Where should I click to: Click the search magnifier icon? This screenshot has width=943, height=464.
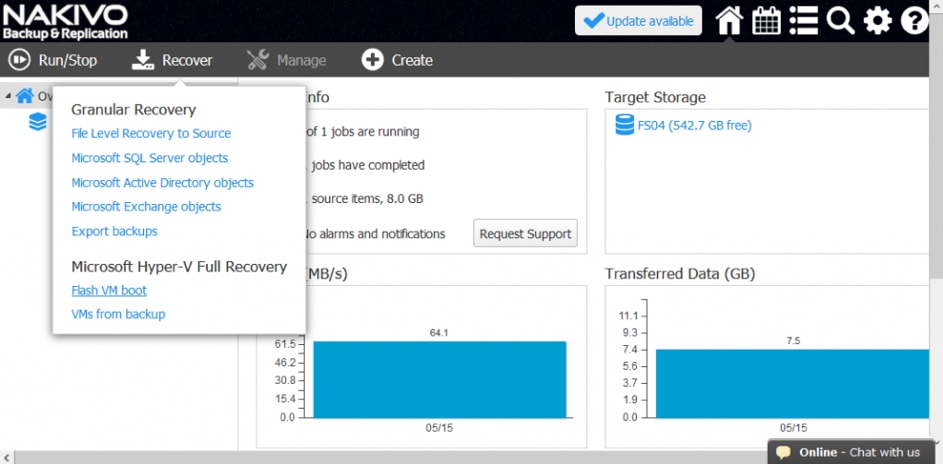click(x=840, y=20)
